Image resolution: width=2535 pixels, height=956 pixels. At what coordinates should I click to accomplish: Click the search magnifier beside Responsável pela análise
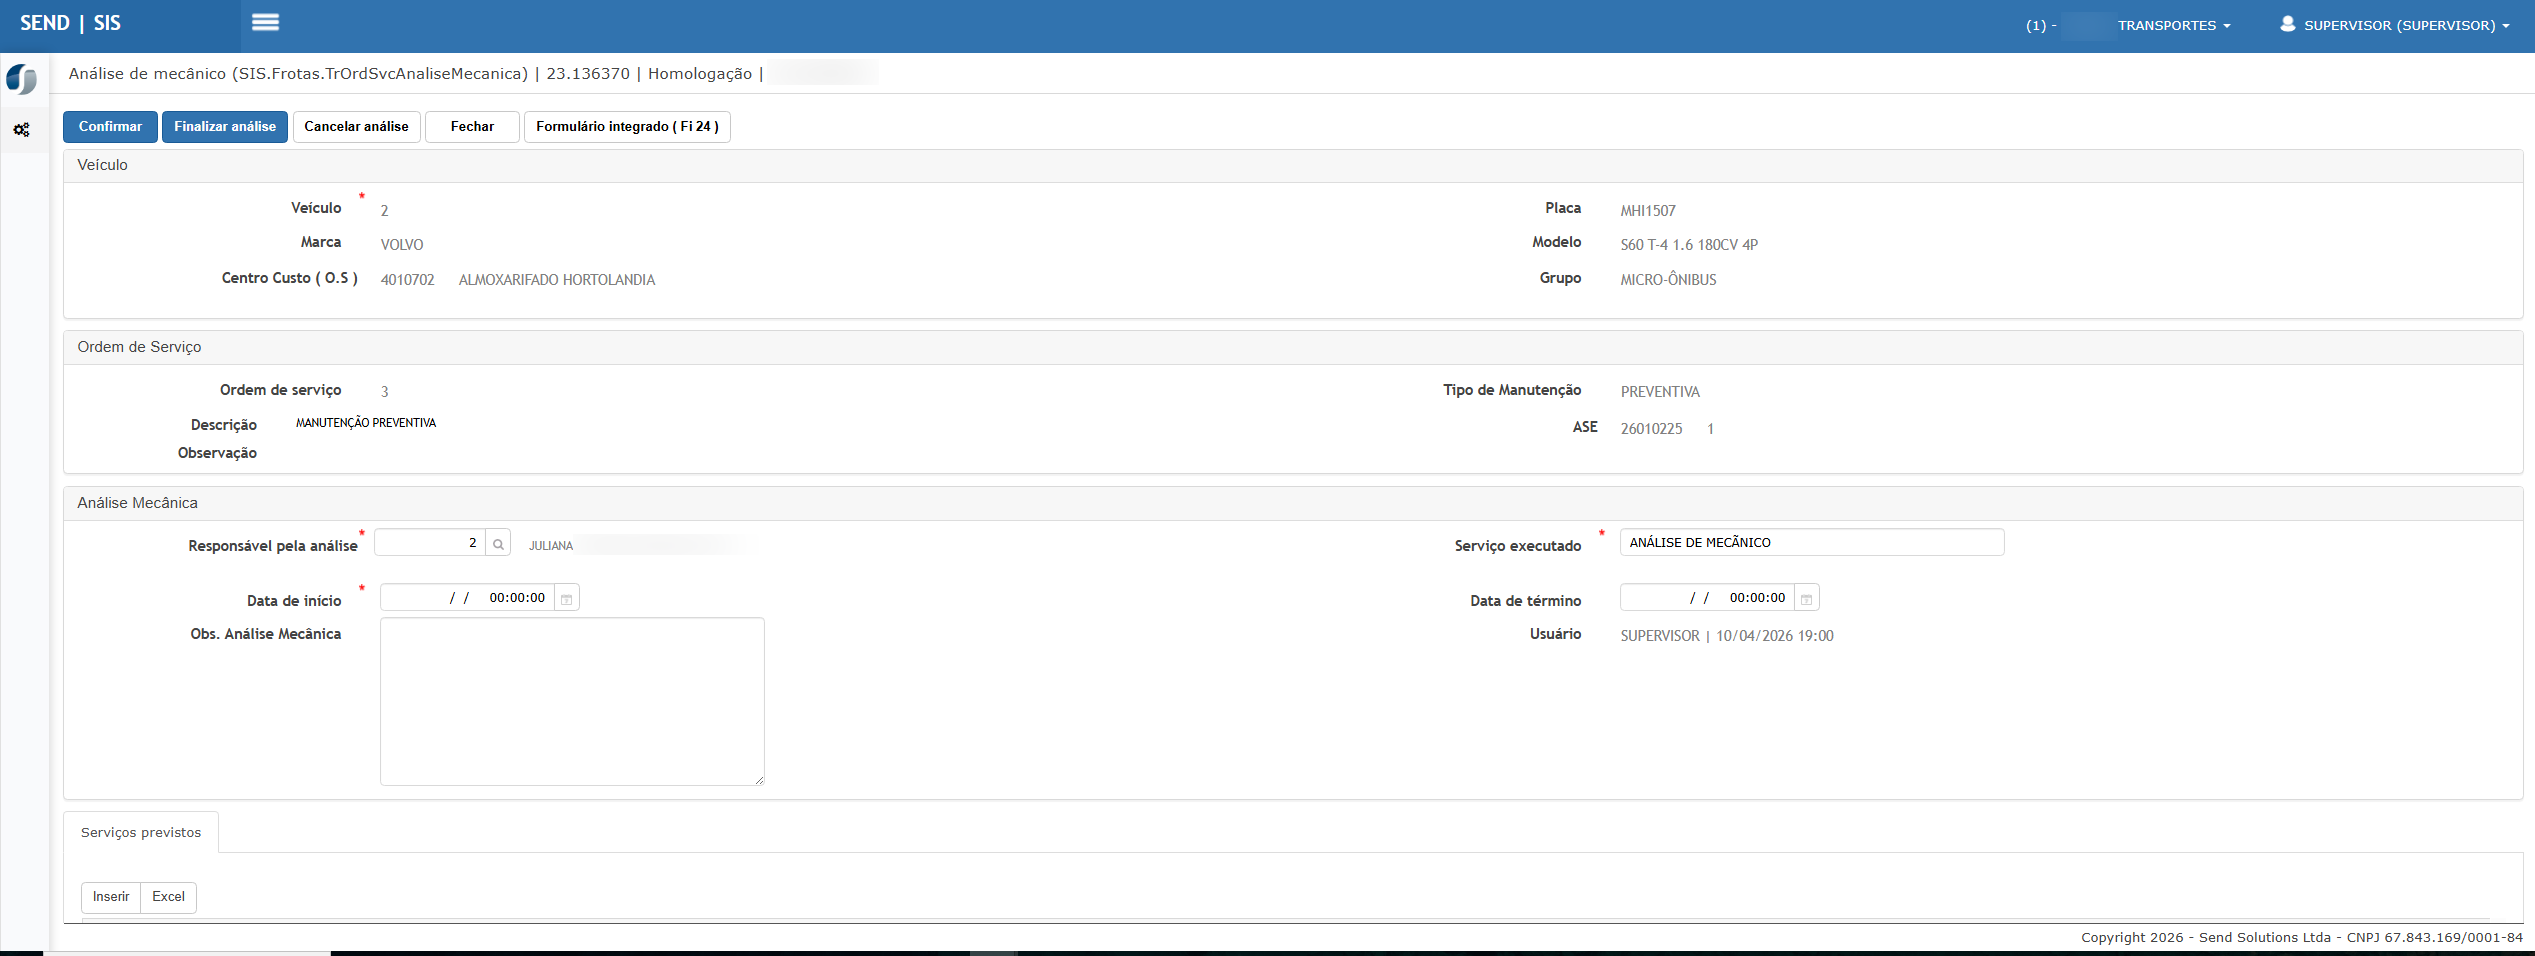click(498, 544)
